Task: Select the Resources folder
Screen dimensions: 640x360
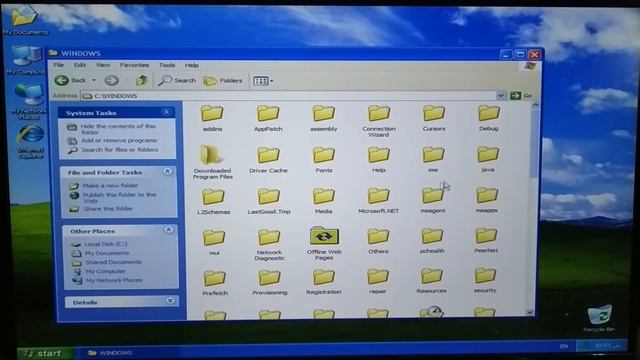Action: pyautogui.click(x=431, y=281)
